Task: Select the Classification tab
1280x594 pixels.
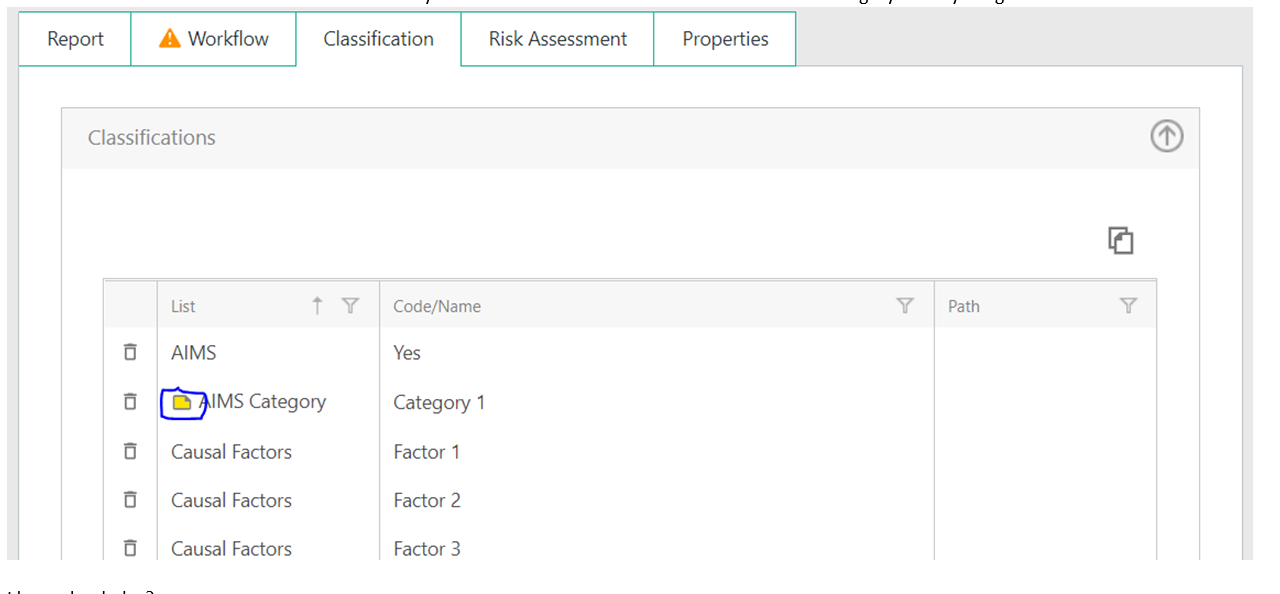Action: (x=378, y=39)
